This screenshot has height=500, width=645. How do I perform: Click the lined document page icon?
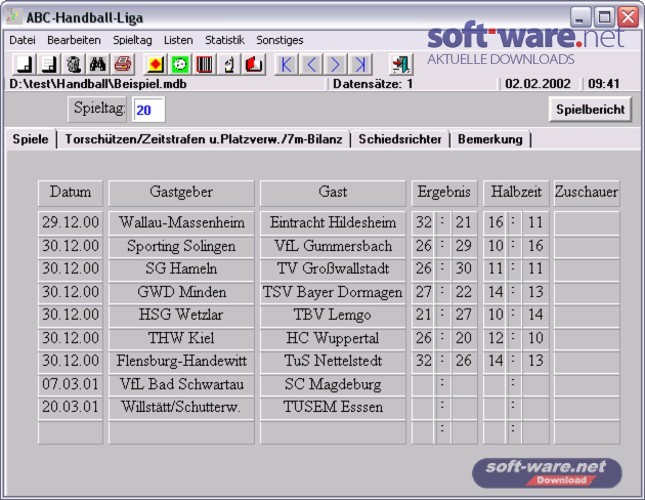point(49,64)
